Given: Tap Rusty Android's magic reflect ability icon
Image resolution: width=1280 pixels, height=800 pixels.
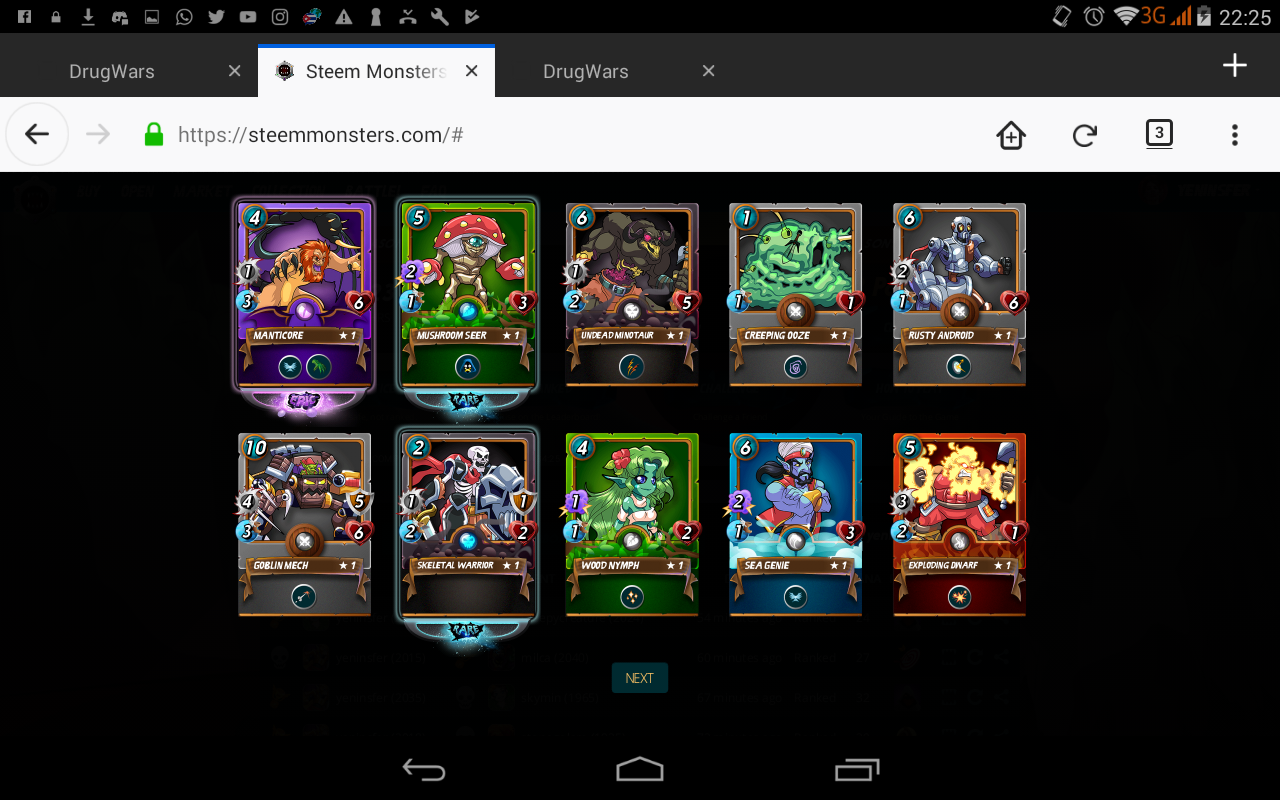Looking at the screenshot, I should click(959, 367).
